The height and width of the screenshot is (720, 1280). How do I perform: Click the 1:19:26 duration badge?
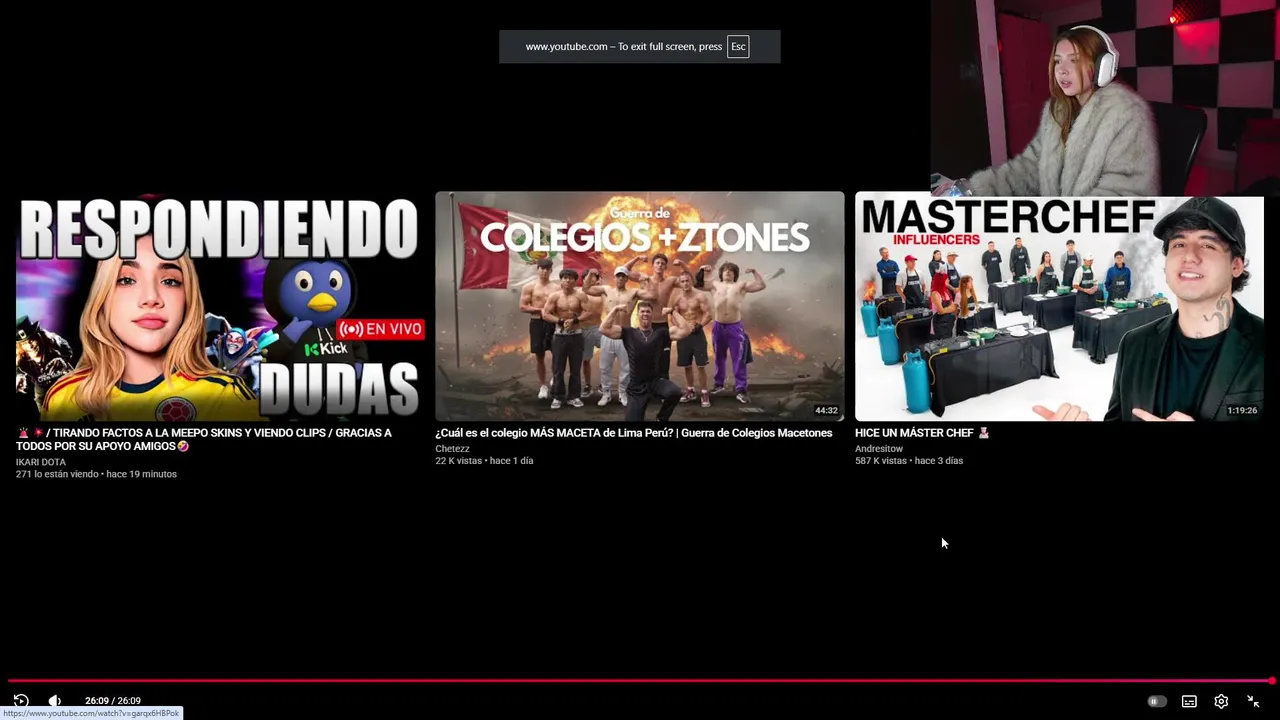1242,410
